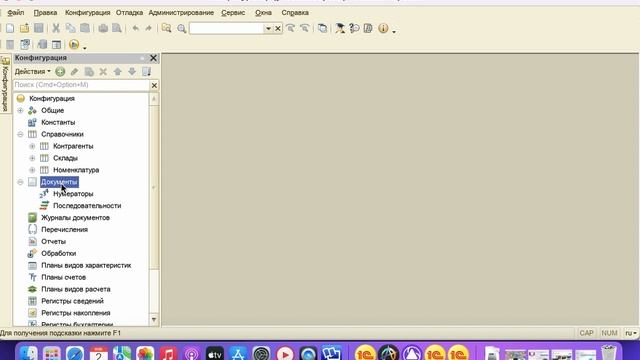Click the Delete cross icon in panel toolbar
This screenshot has height=360, width=640.
click(103, 72)
